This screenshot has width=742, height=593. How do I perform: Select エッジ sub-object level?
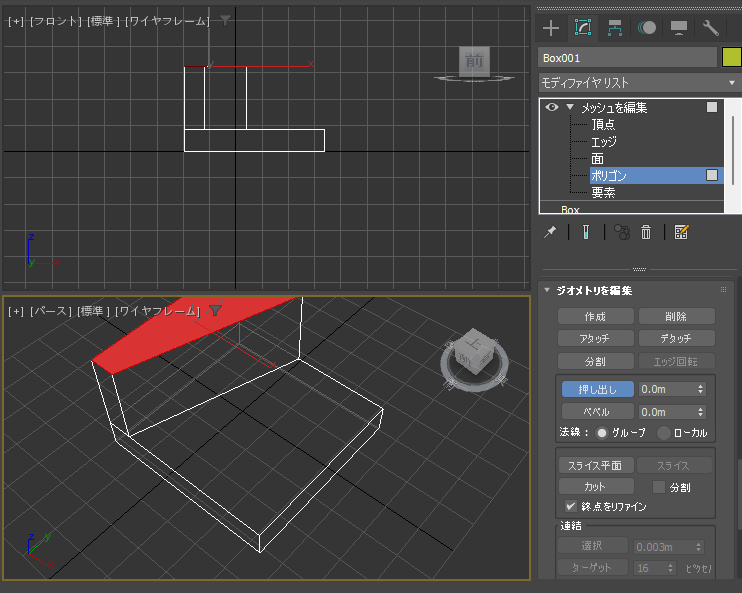[604, 142]
